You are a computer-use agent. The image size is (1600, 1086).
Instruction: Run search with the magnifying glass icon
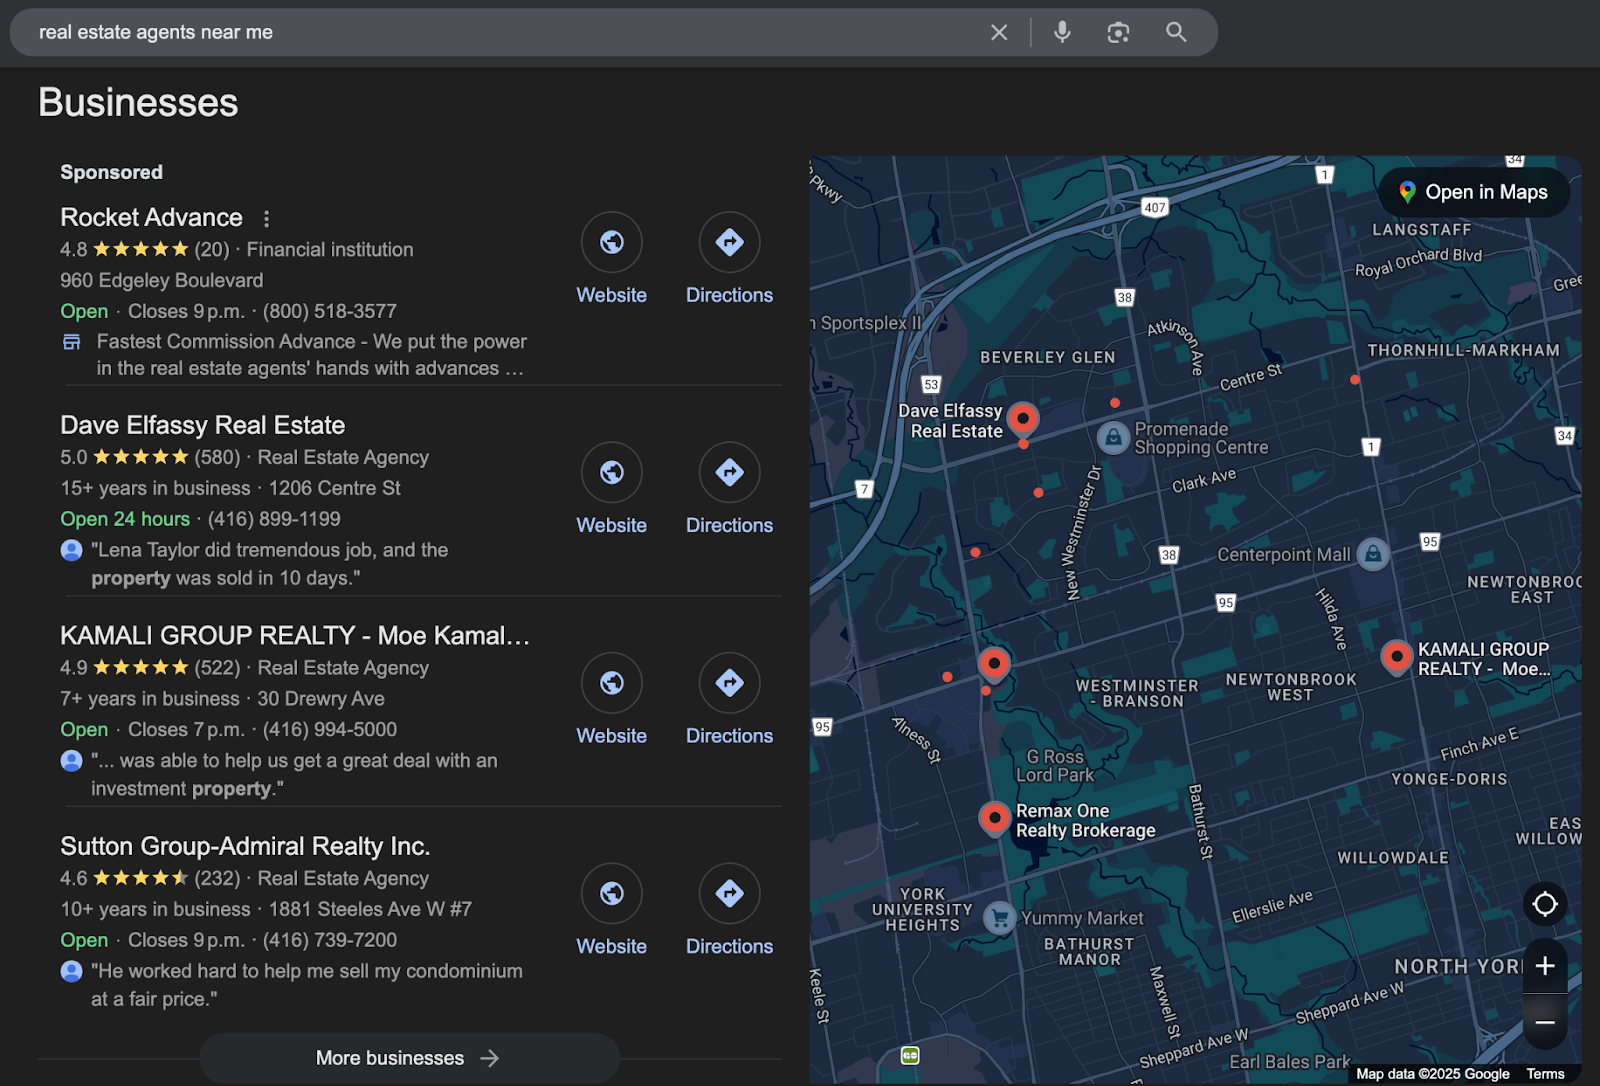coord(1176,32)
